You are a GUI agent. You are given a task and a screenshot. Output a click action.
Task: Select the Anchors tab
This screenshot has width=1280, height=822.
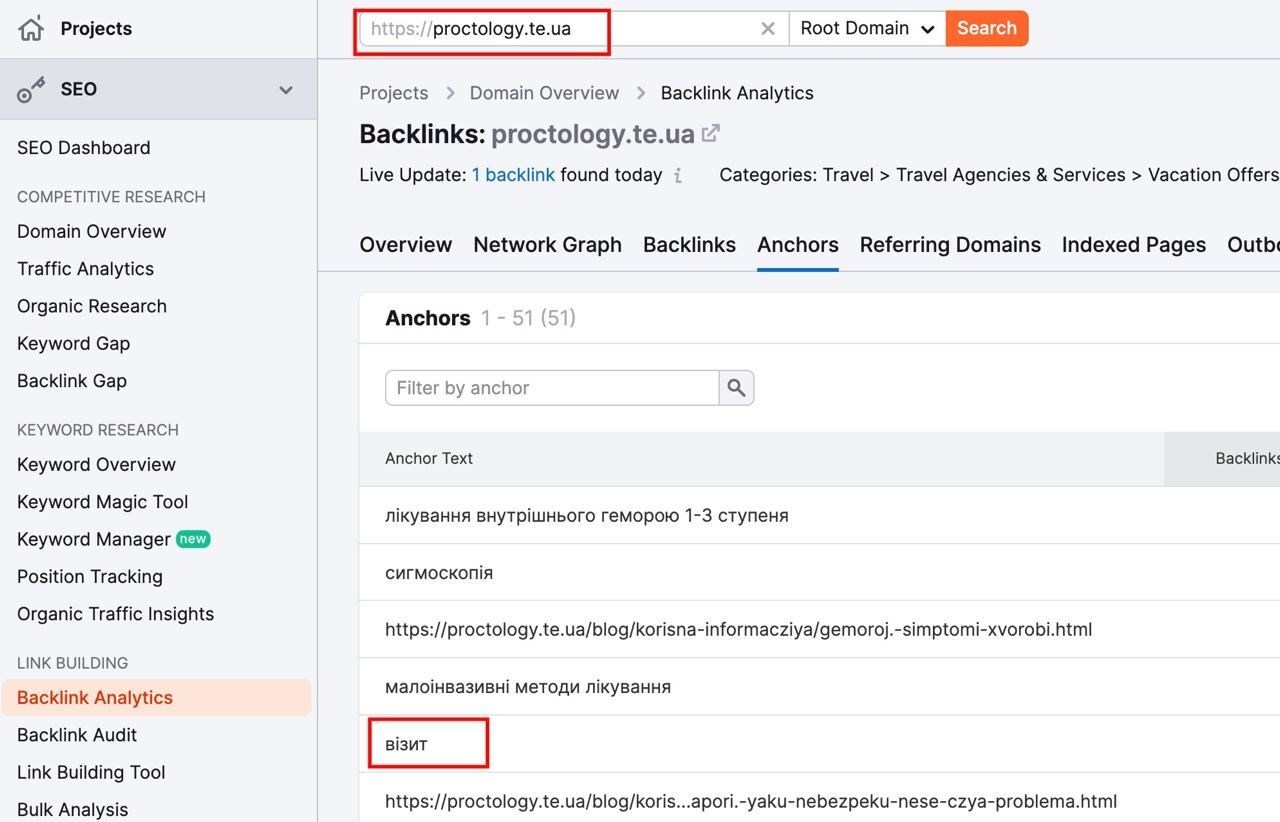point(798,245)
